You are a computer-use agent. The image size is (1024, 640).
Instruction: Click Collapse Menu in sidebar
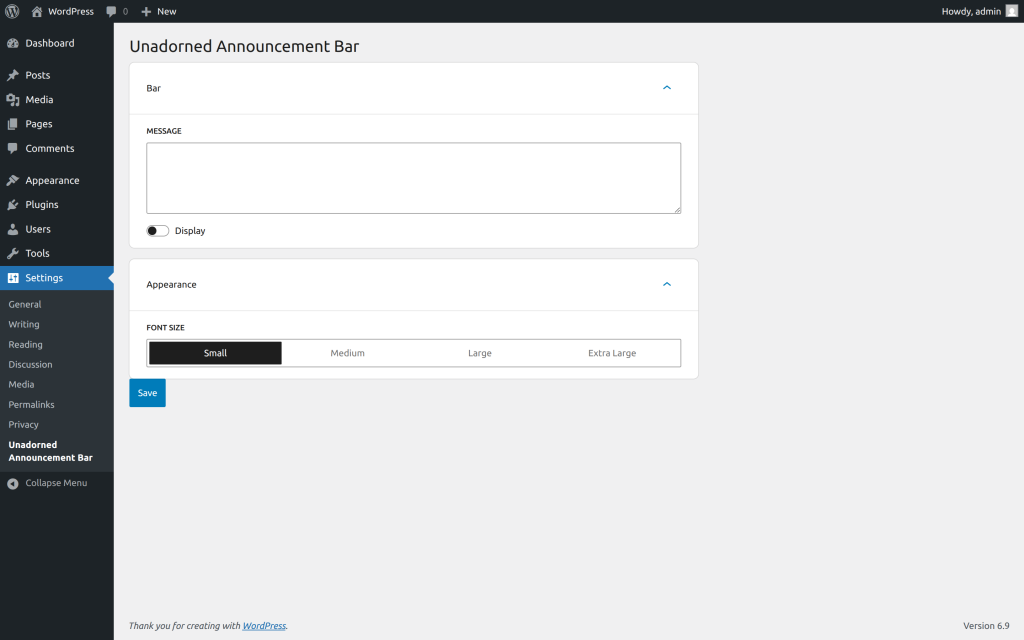coord(55,483)
